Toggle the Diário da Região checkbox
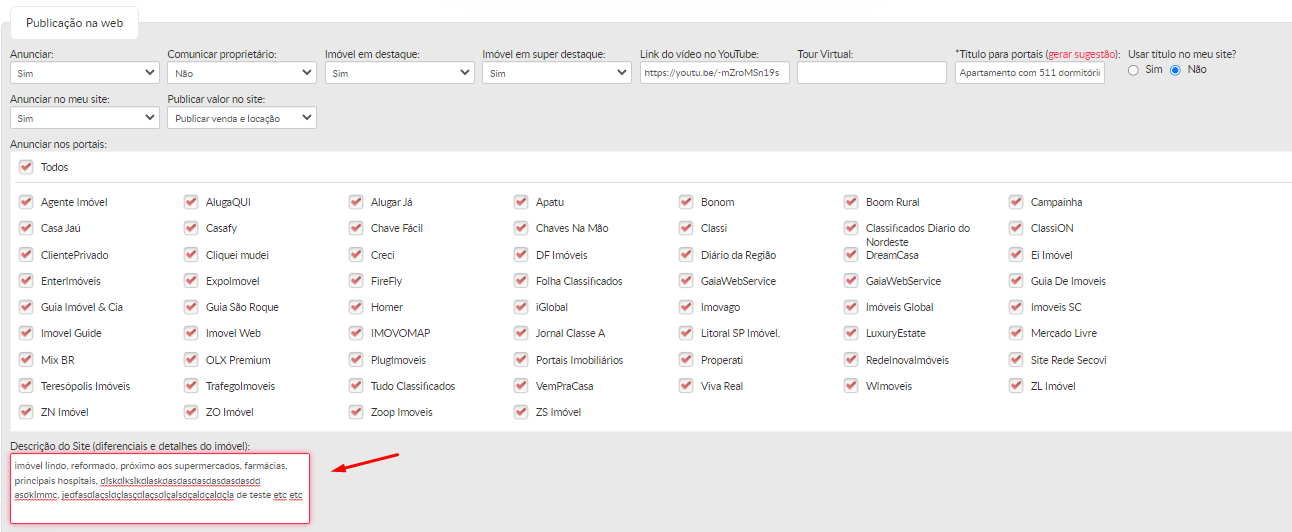1292x532 pixels. point(686,255)
